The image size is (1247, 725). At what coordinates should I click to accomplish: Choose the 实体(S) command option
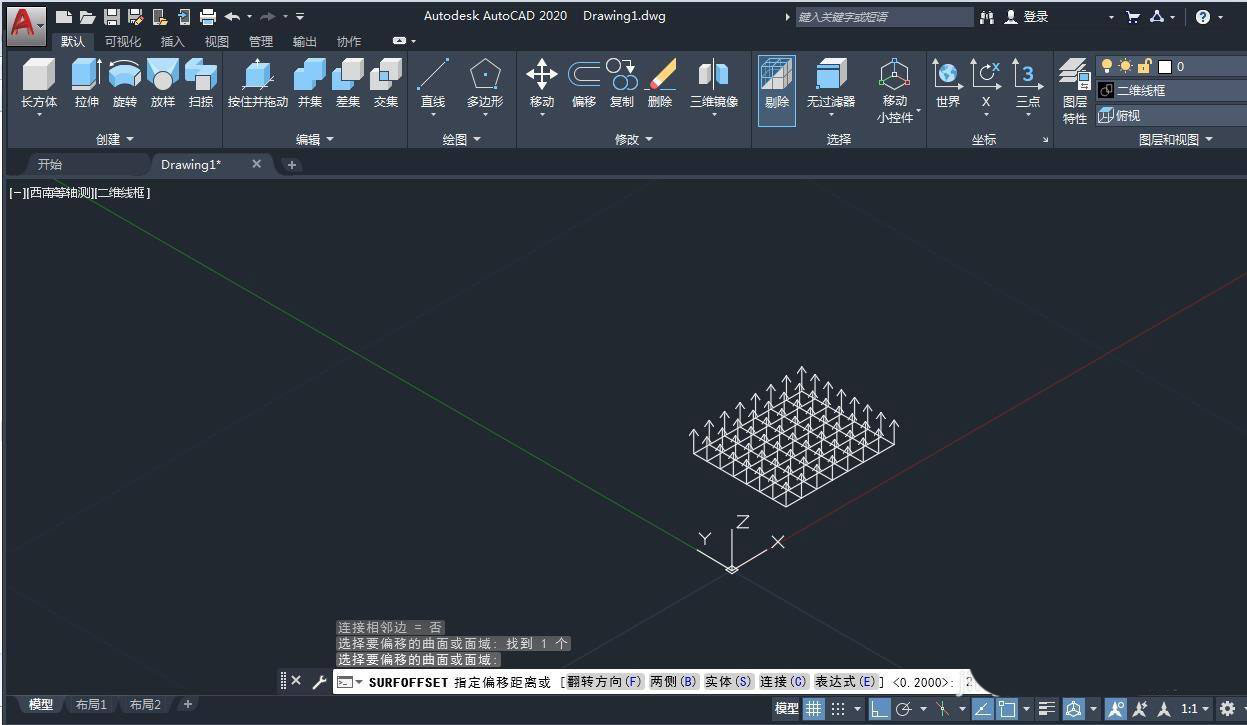(728, 681)
